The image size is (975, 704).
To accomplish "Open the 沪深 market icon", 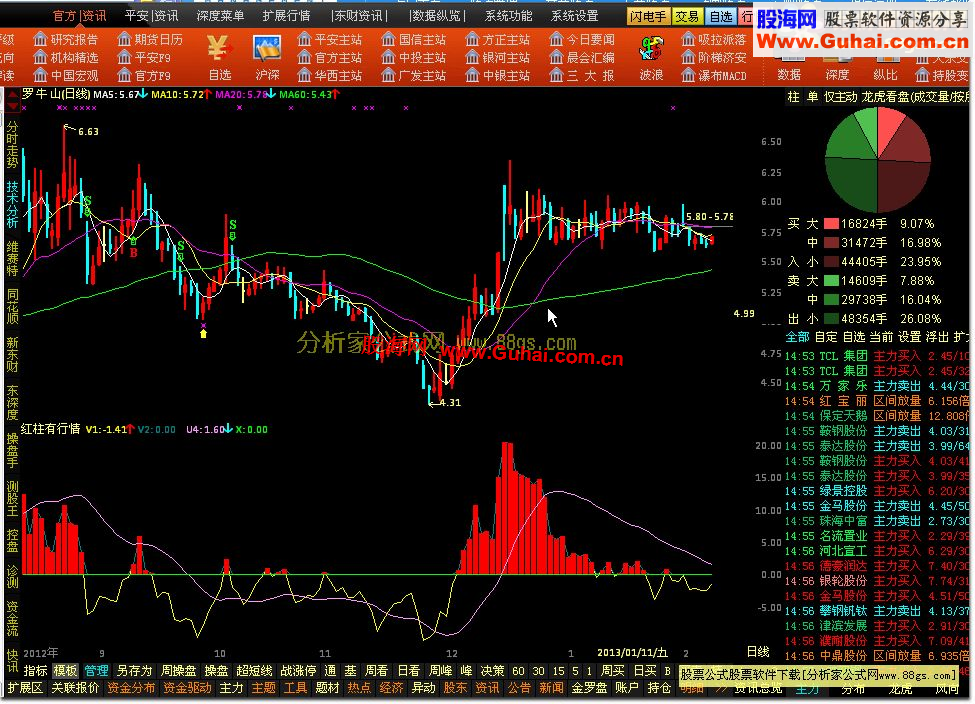I will [x=267, y=57].
